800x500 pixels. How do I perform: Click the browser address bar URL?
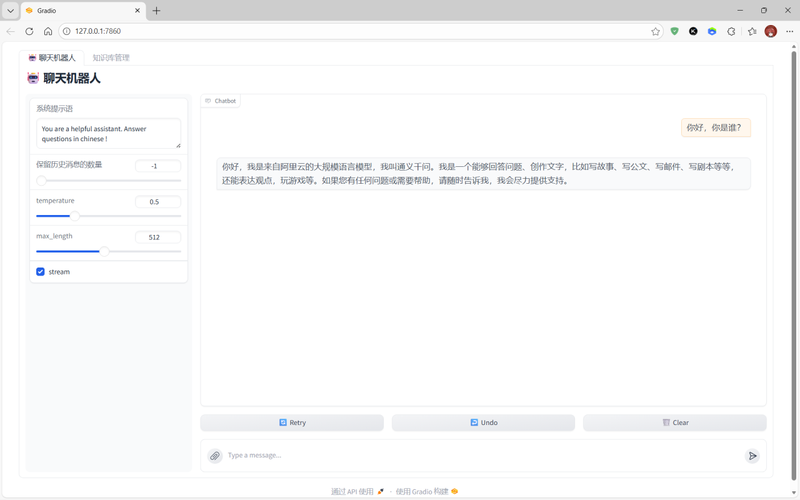[x=98, y=31]
